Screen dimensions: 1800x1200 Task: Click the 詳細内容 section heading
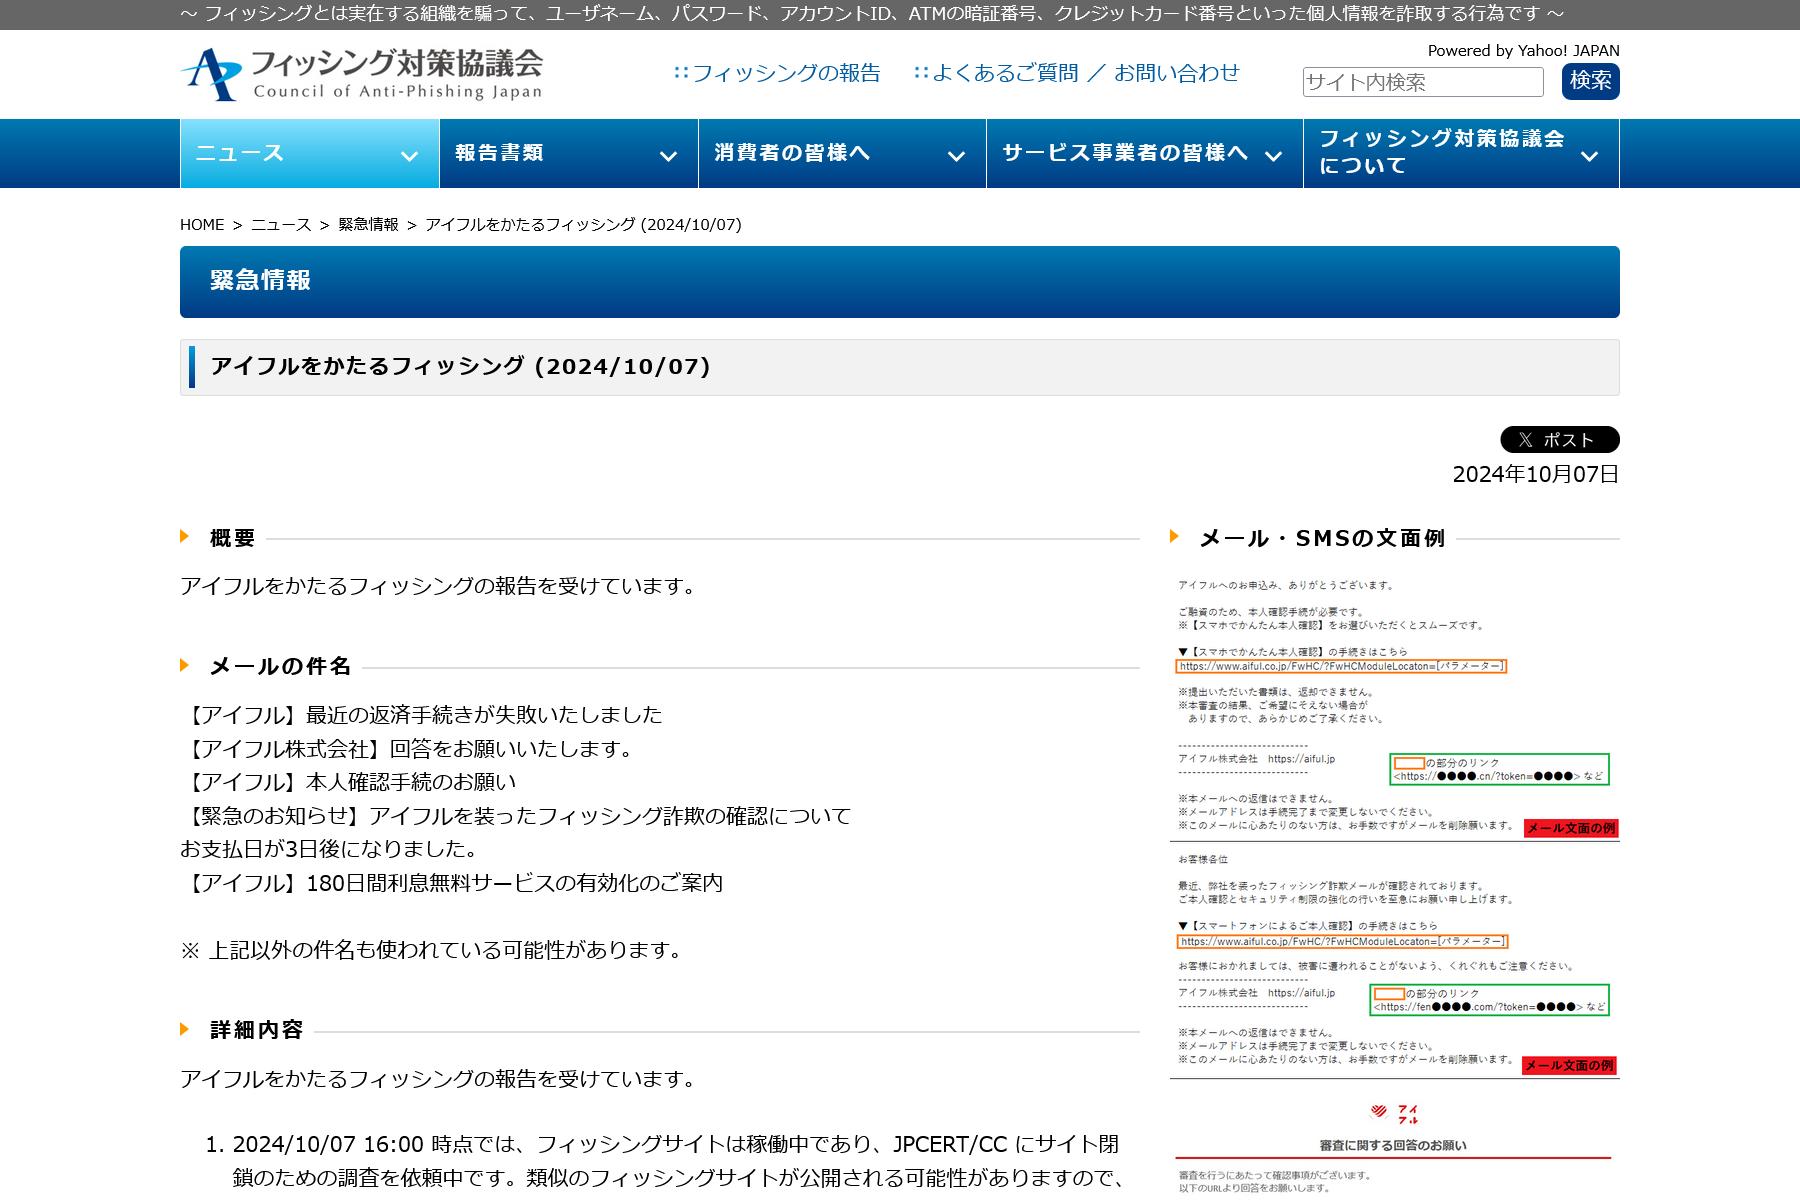pyautogui.click(x=256, y=1030)
